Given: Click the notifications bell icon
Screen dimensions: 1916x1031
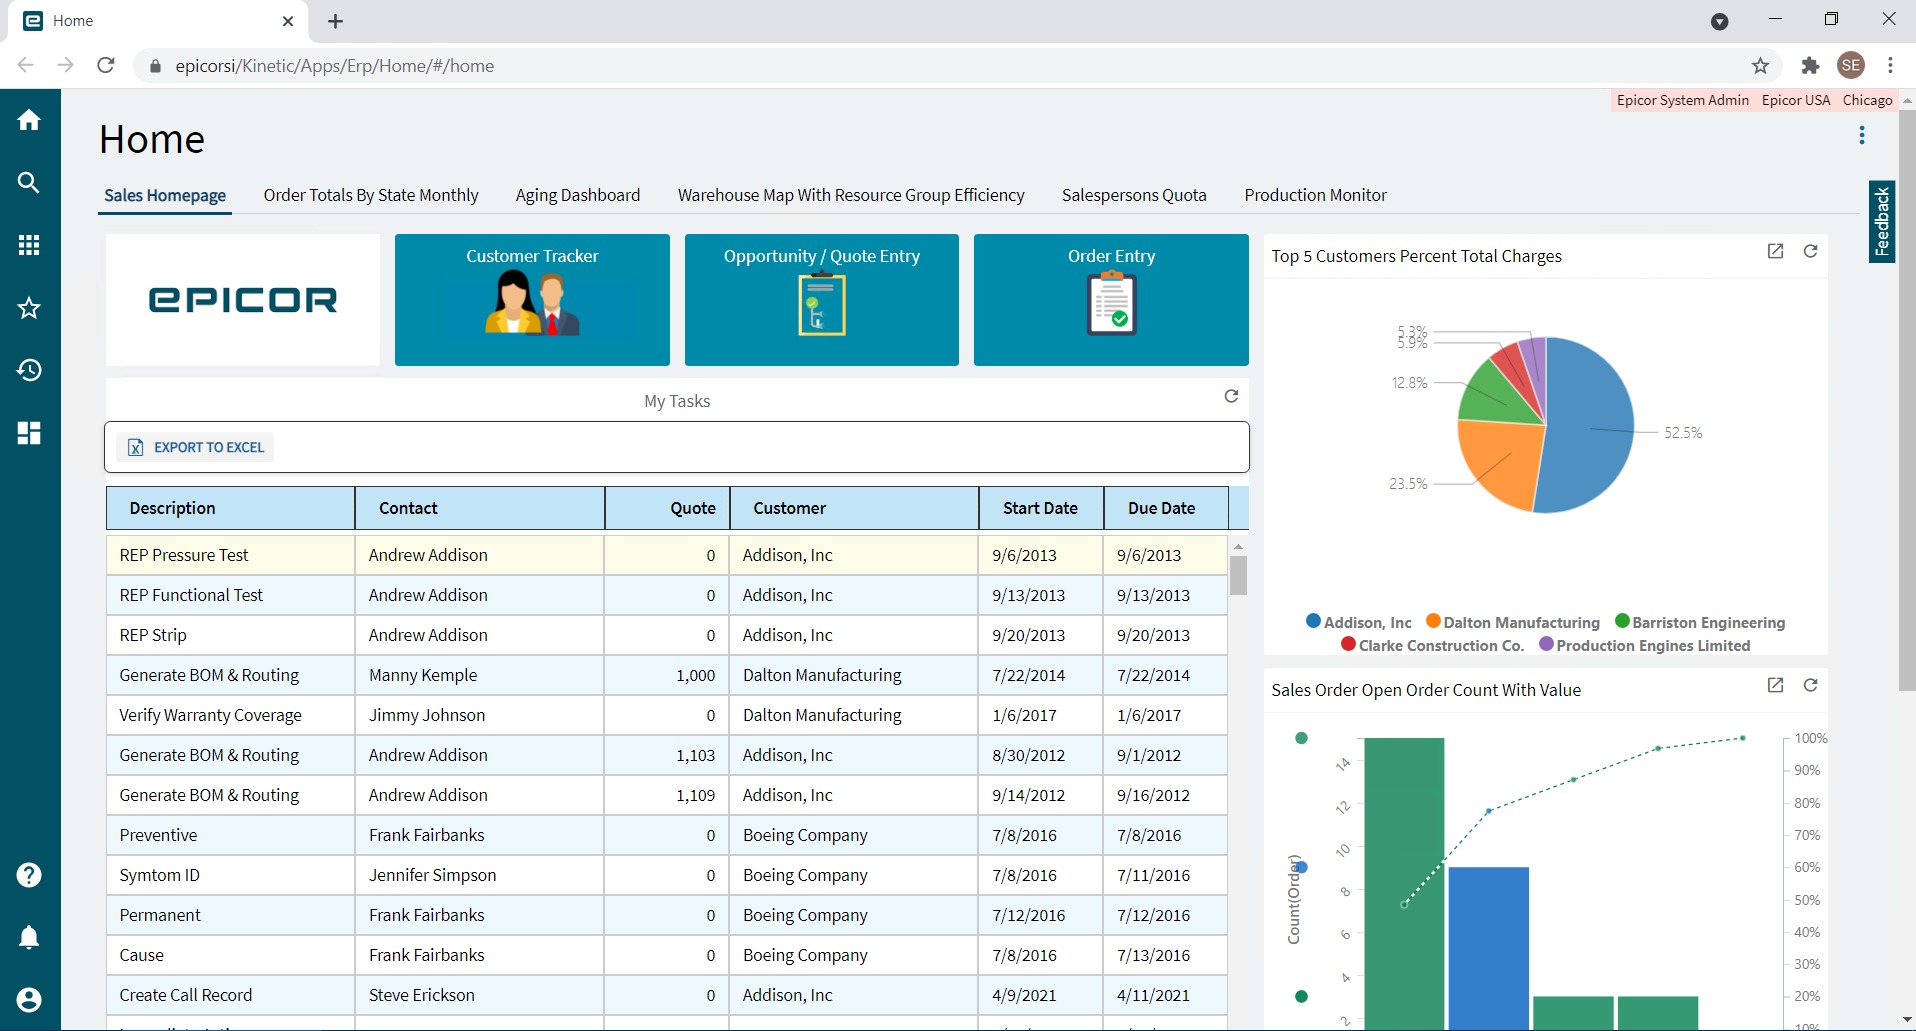Looking at the screenshot, I should coord(29,937).
